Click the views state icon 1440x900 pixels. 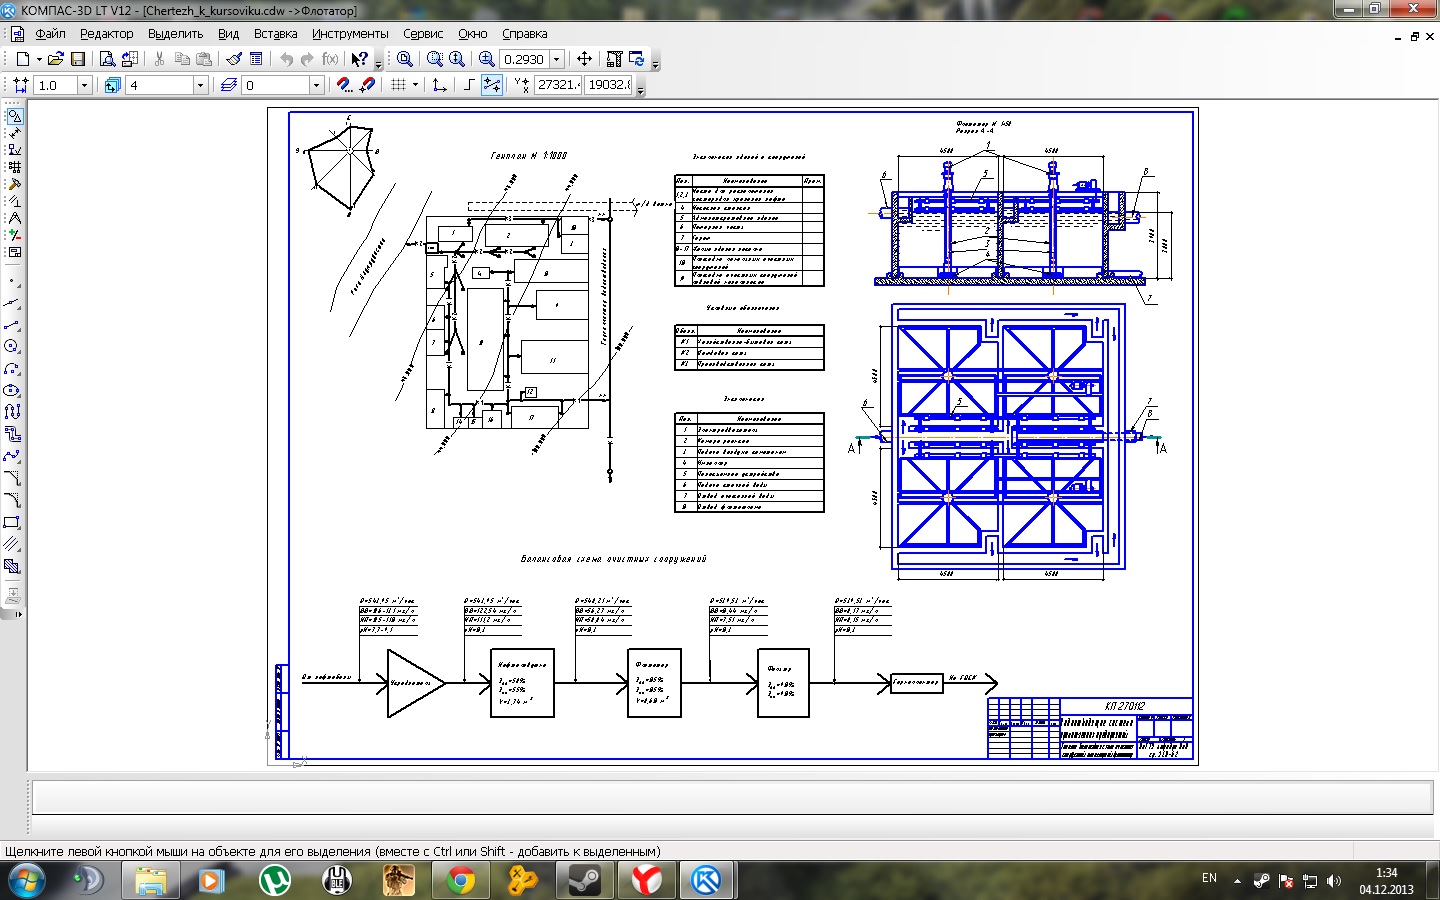[x=112, y=85]
